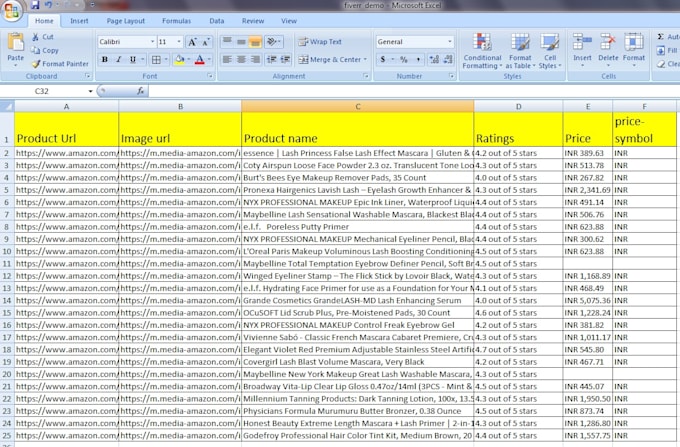Apply comma style
The height and width of the screenshot is (447, 680).
pos(418,59)
